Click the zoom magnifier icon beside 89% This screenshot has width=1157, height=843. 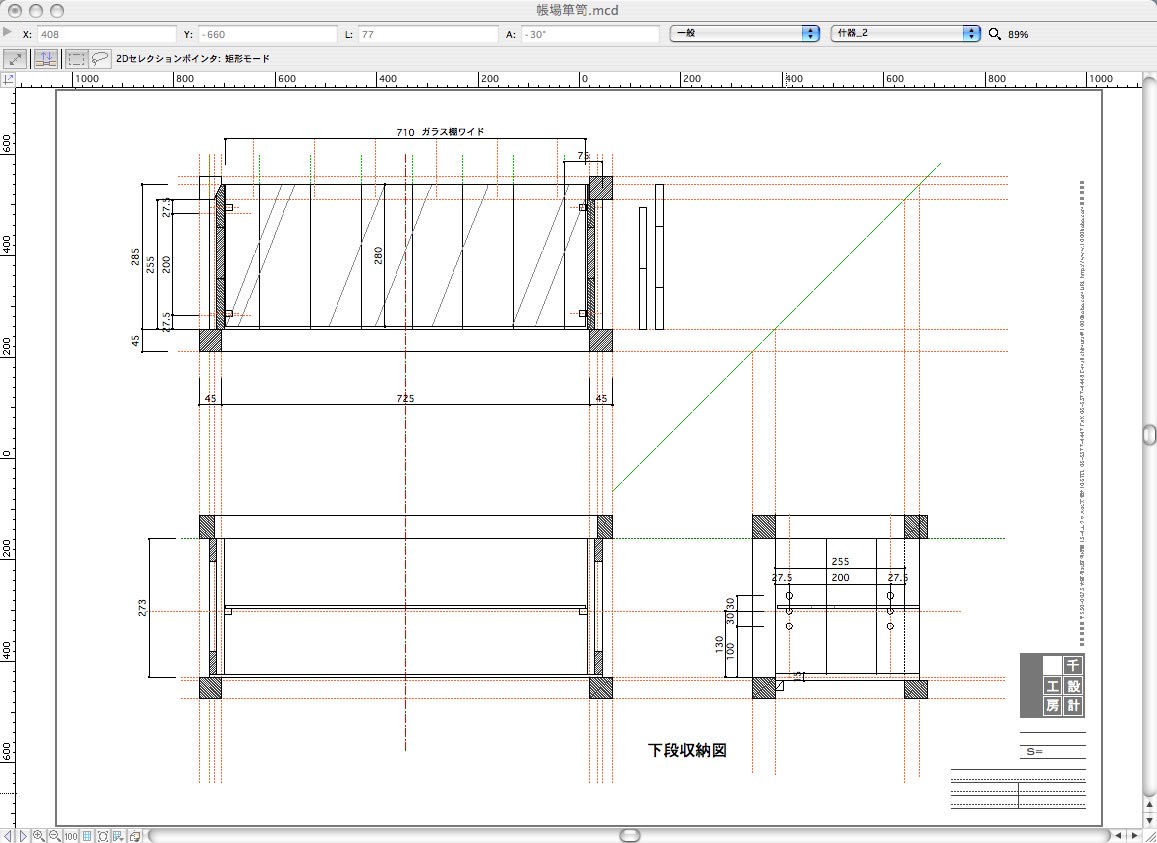(x=995, y=34)
